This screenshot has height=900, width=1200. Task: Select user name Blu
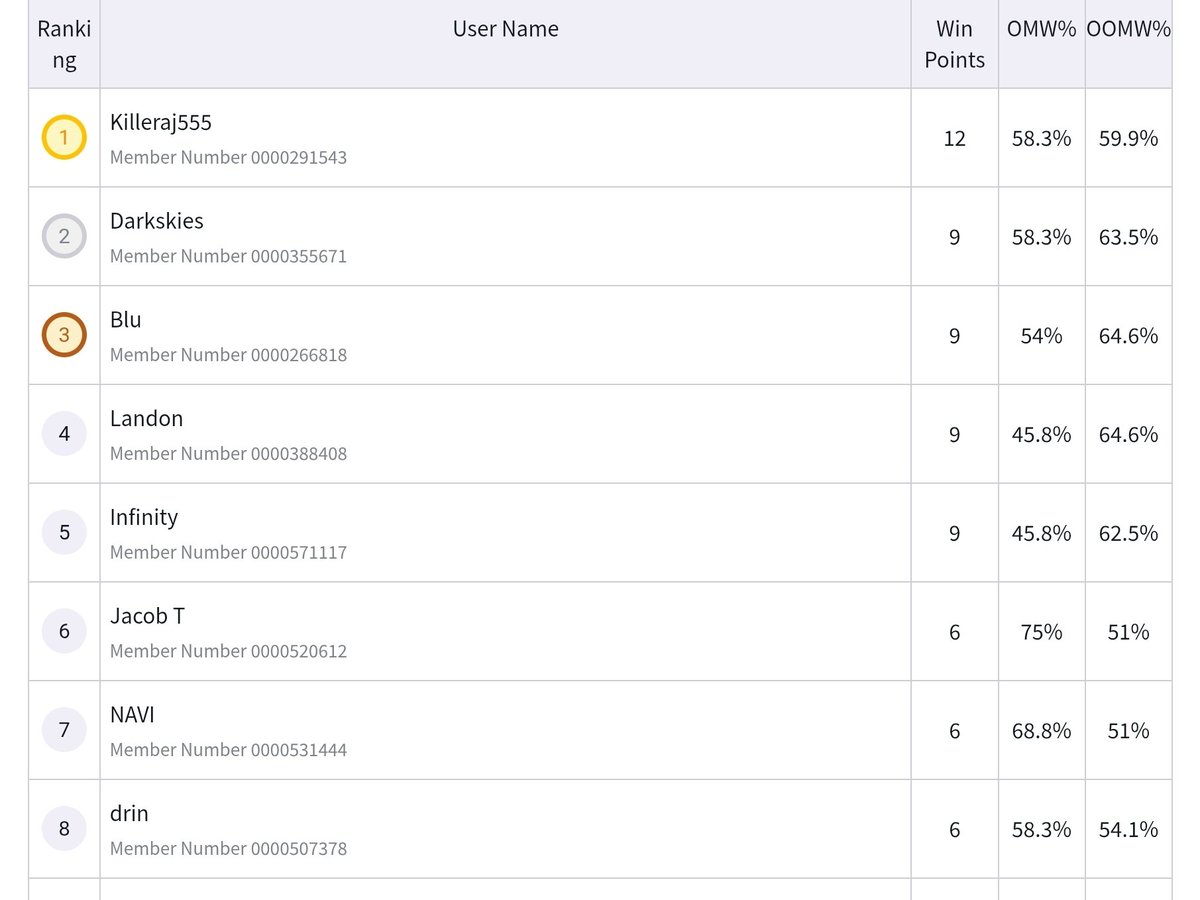[126, 320]
